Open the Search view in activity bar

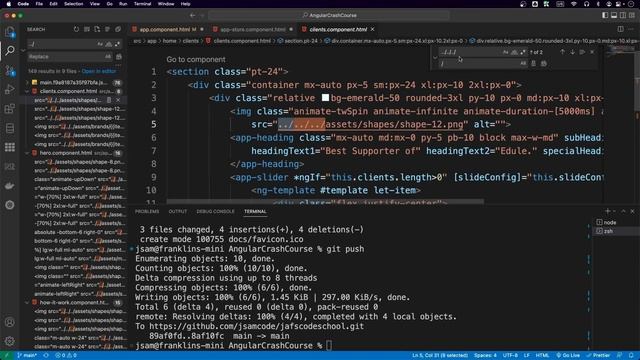coord(10,51)
